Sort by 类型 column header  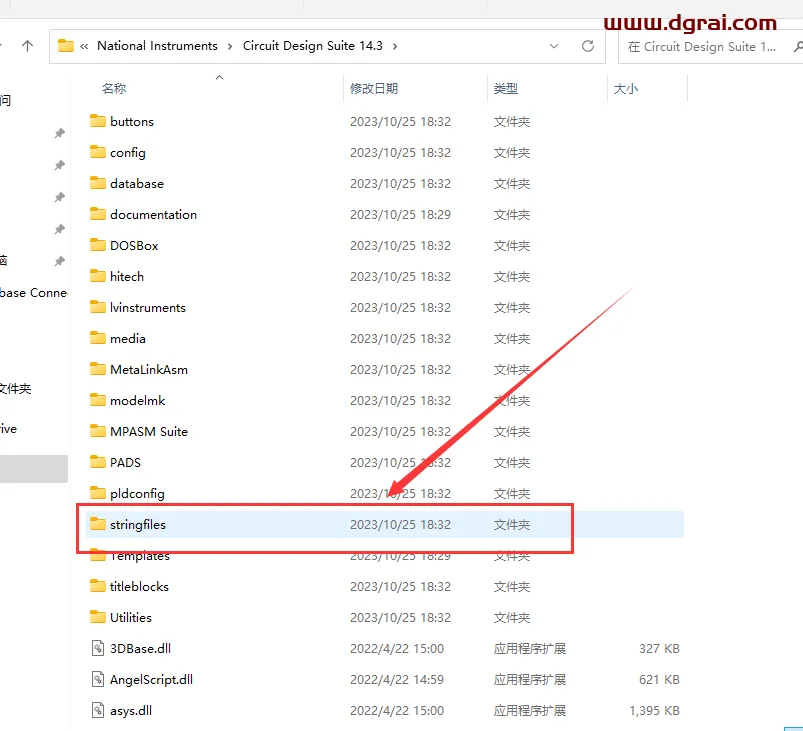click(x=505, y=88)
